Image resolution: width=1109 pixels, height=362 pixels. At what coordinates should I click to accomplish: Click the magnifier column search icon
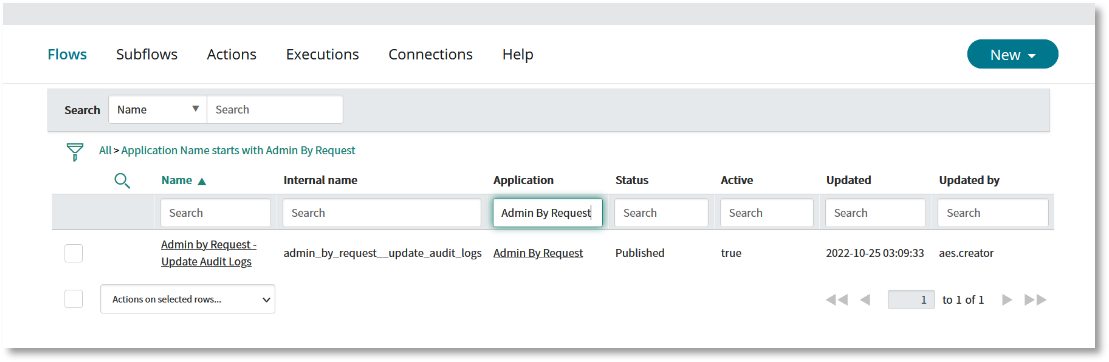(122, 181)
